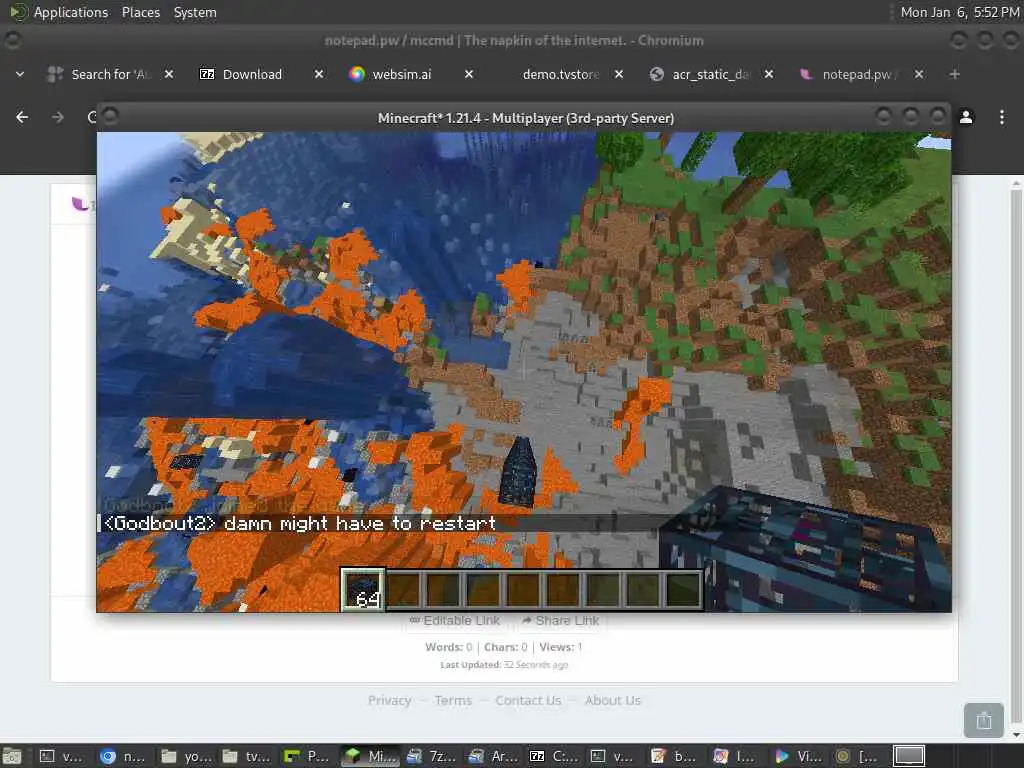The height and width of the screenshot is (768, 1024).
Task: Go forward in Chromium
Action: pos(58,117)
